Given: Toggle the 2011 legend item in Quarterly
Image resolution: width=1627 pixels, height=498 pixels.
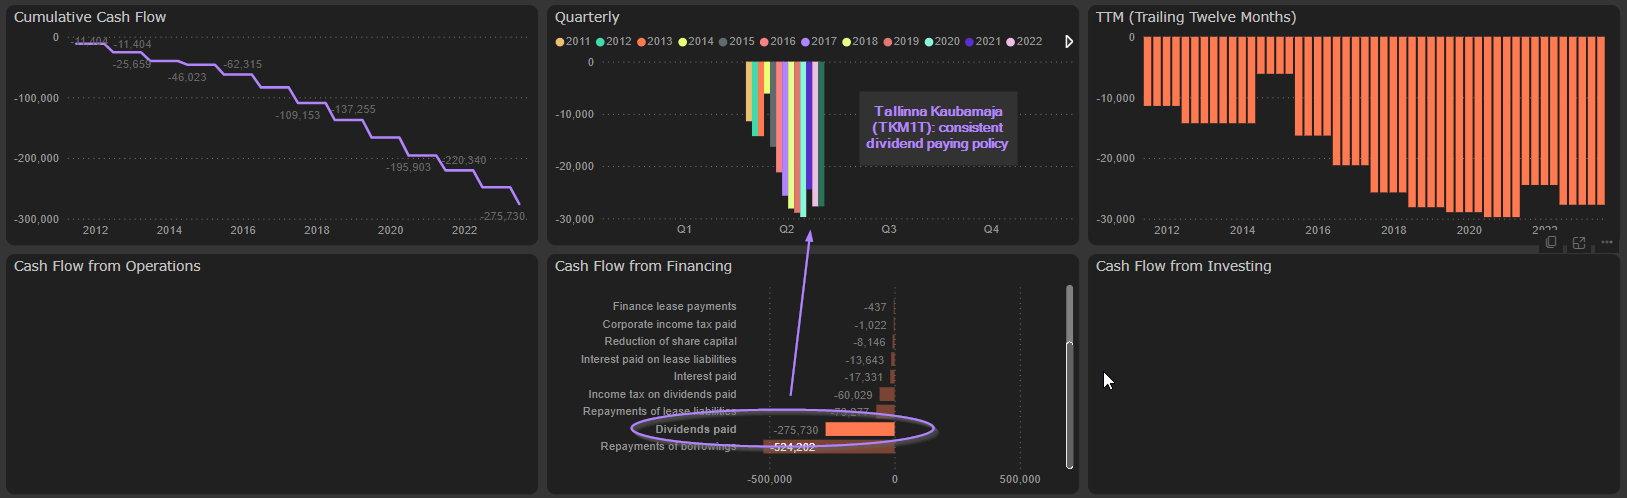Looking at the screenshot, I should [x=573, y=42].
